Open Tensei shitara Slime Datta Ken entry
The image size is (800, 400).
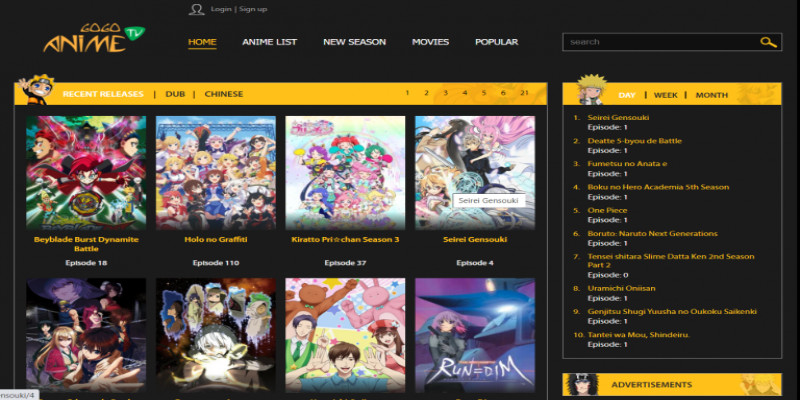pyautogui.click(x=670, y=261)
